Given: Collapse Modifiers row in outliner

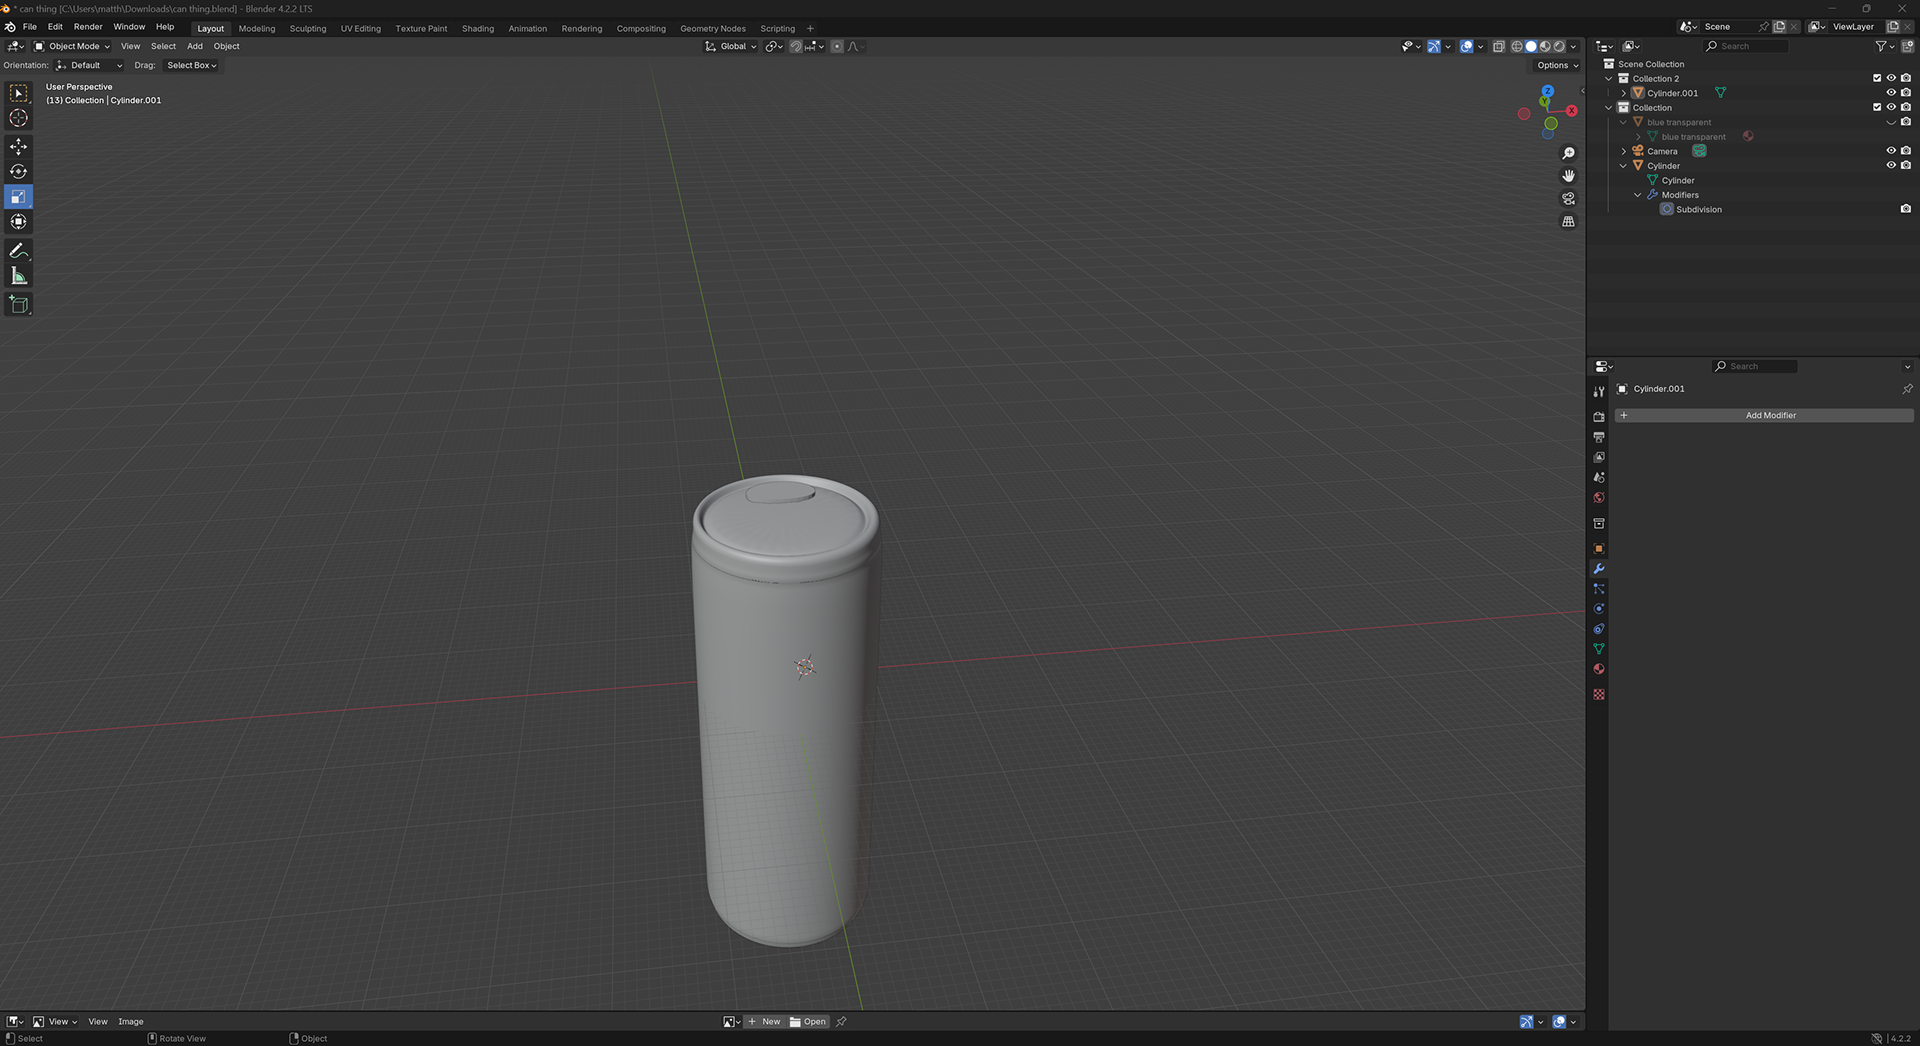Looking at the screenshot, I should [1638, 195].
